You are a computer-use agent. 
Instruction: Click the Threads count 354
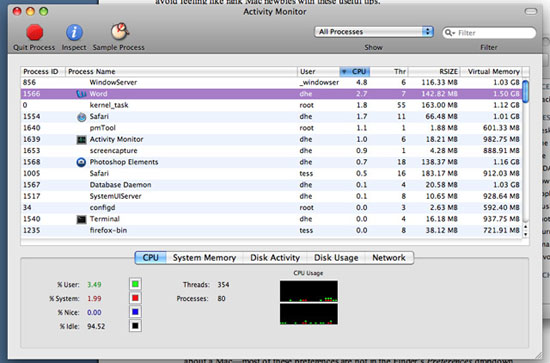[x=223, y=284]
